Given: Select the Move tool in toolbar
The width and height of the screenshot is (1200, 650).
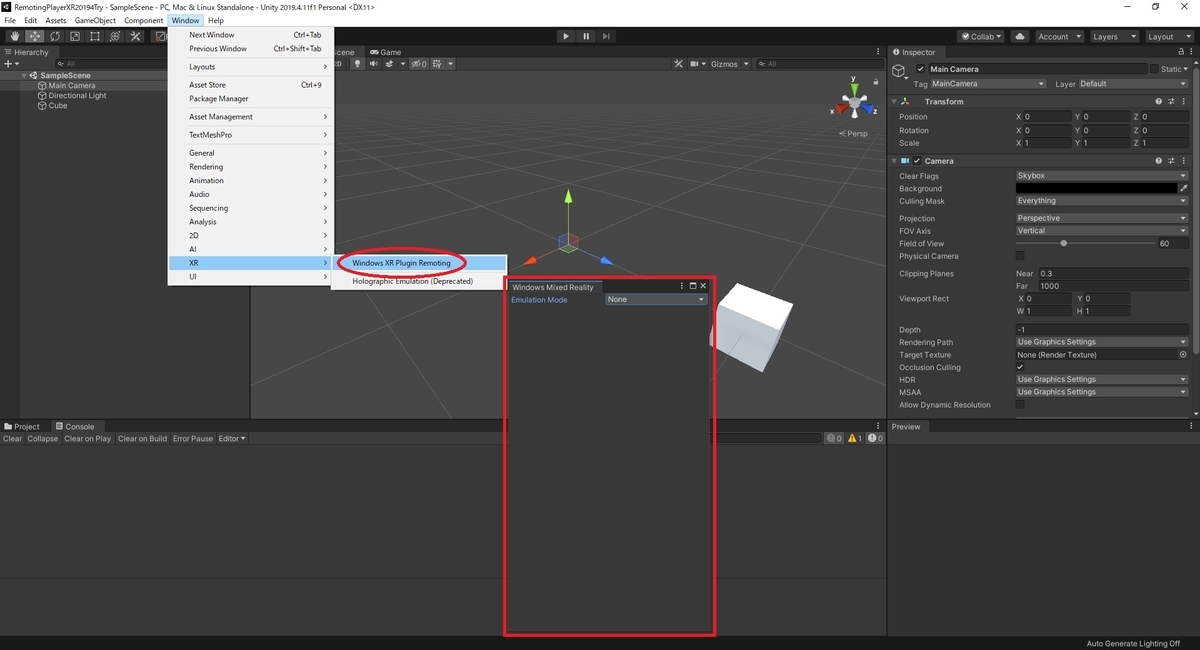Looking at the screenshot, I should point(35,36).
